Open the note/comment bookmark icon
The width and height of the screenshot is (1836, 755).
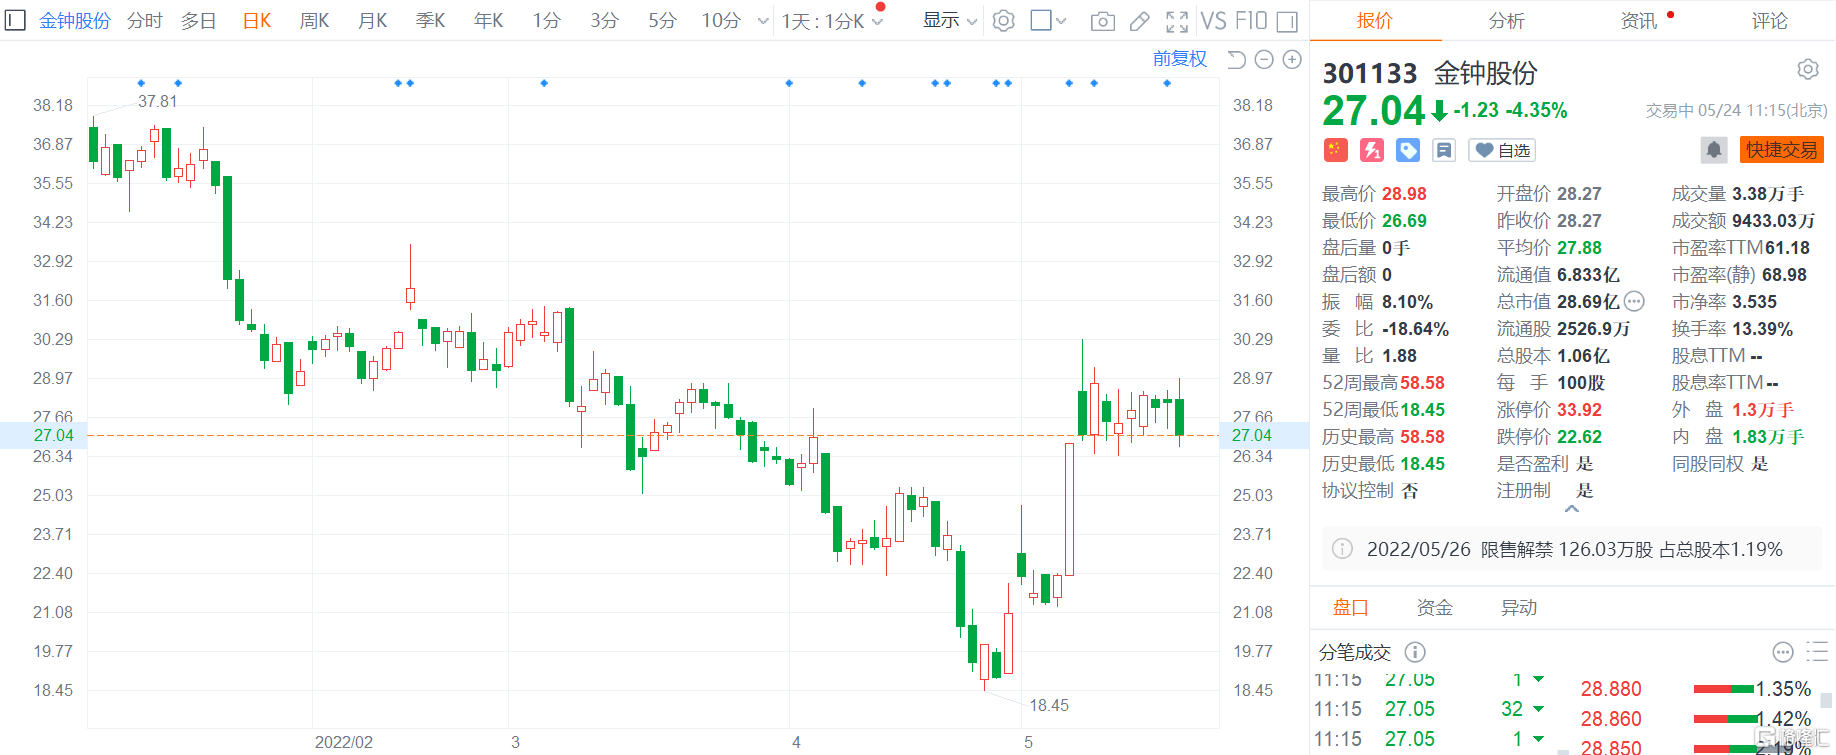click(1444, 150)
